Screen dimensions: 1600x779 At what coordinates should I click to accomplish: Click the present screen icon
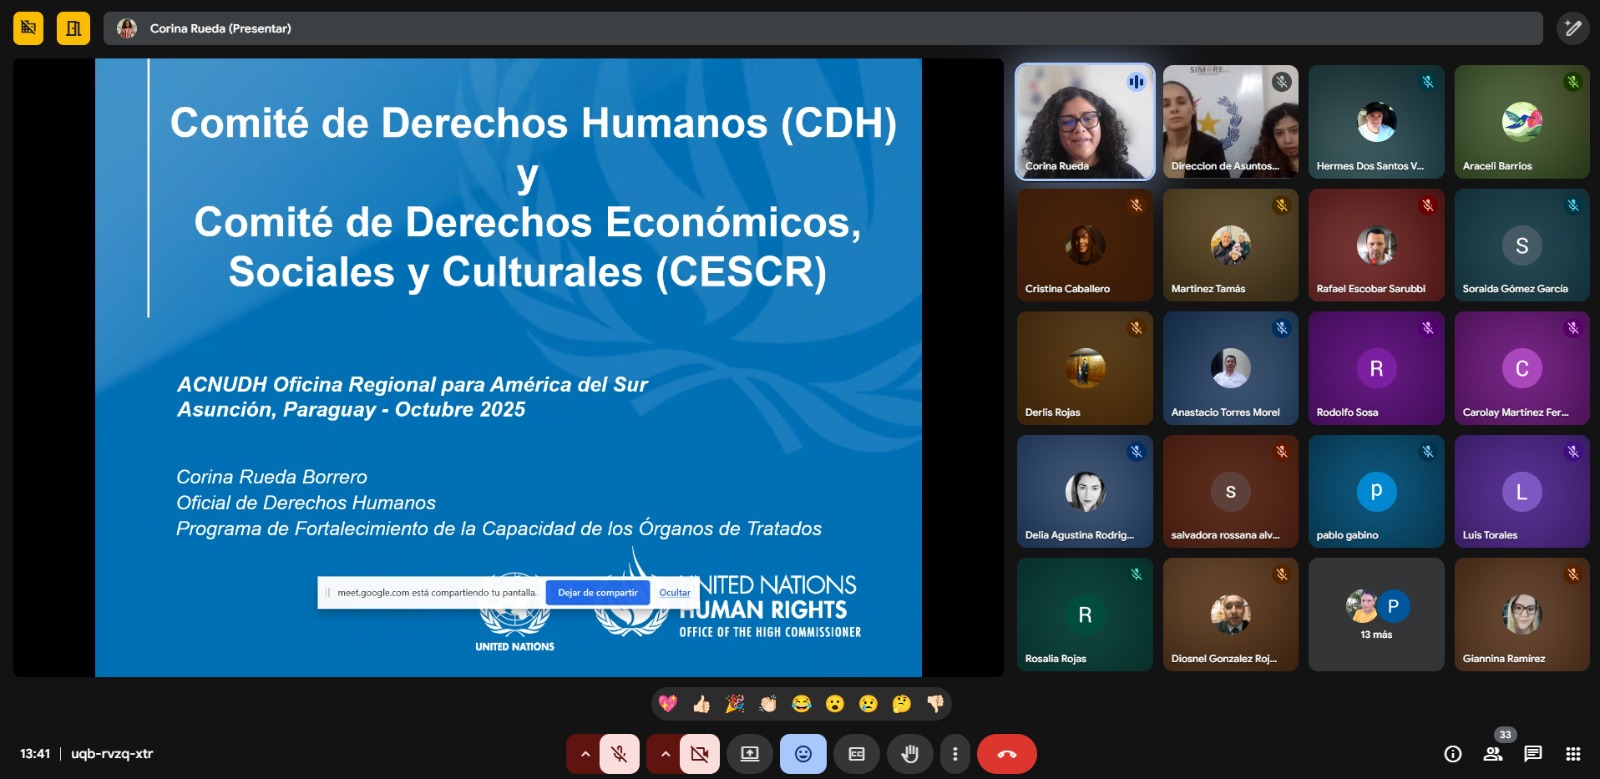750,754
